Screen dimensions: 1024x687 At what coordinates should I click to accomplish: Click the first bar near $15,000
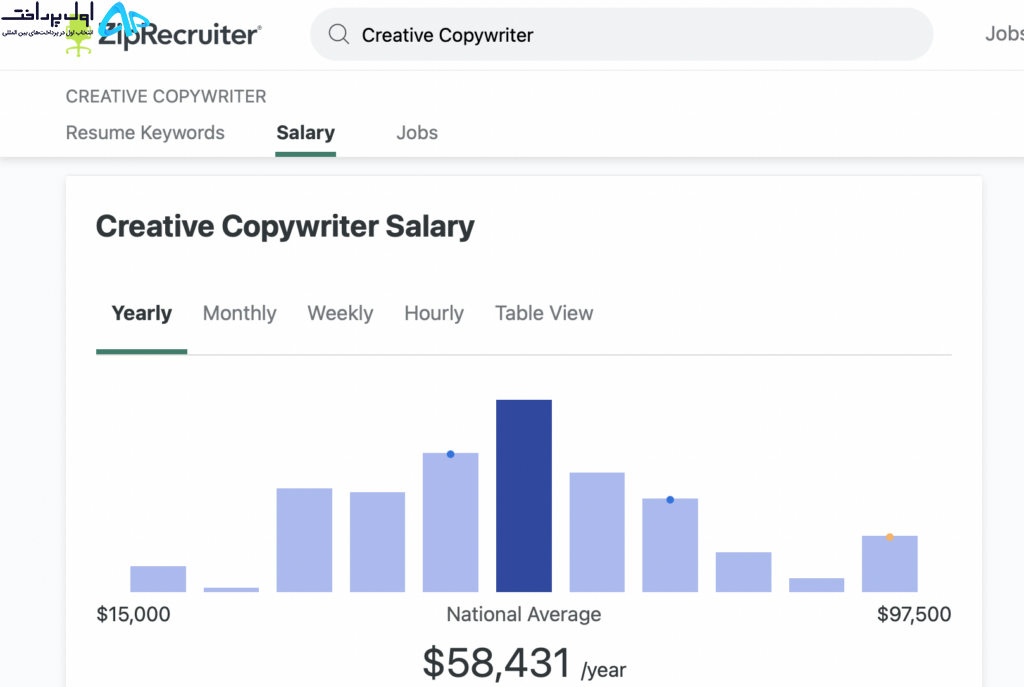(158, 579)
